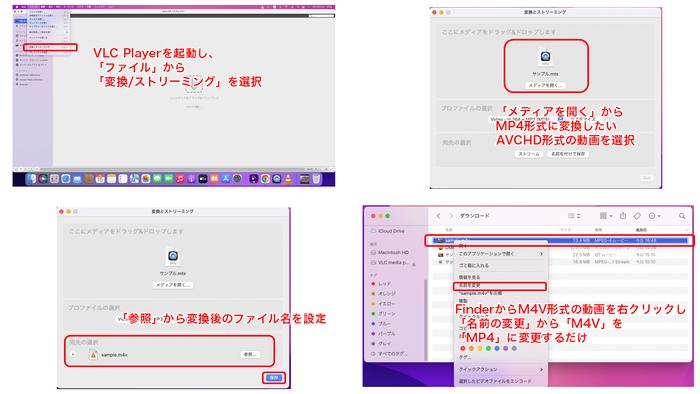Image resolution: width=700 pixels, height=394 pixels.
Task: Click the blue 保存 button
Action: click(274, 377)
